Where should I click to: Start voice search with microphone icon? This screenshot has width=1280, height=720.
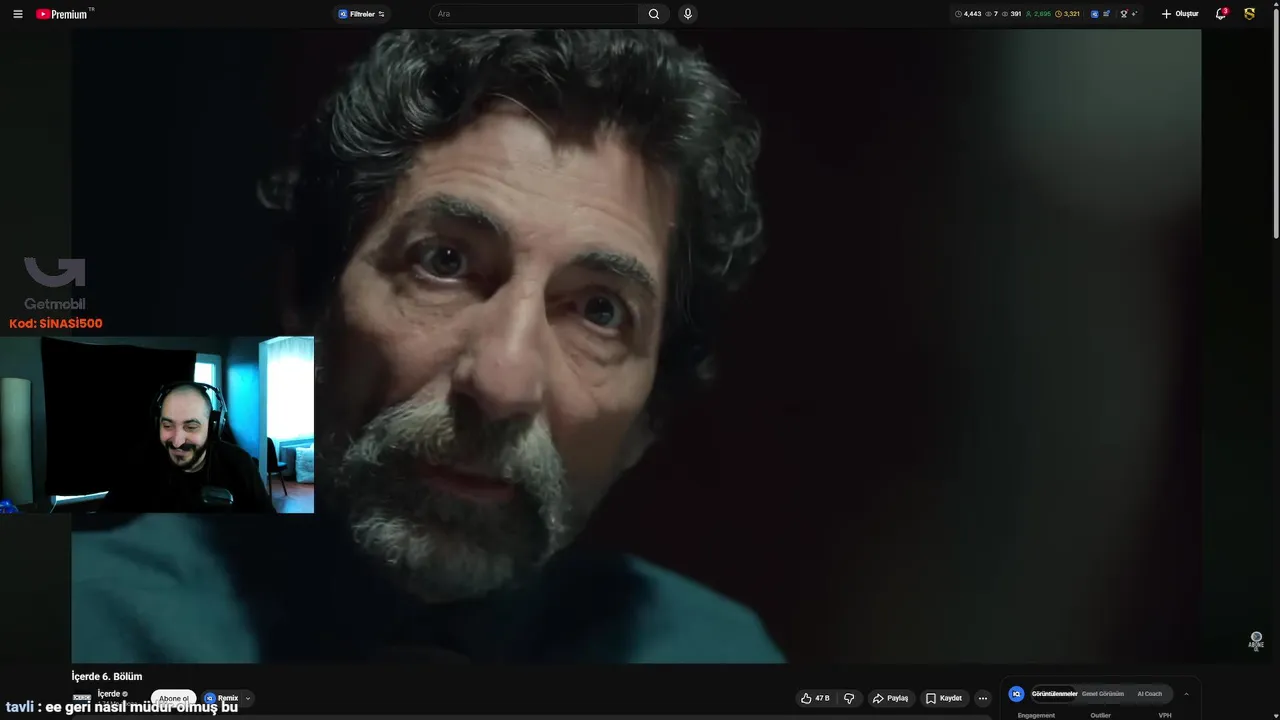[x=687, y=14]
